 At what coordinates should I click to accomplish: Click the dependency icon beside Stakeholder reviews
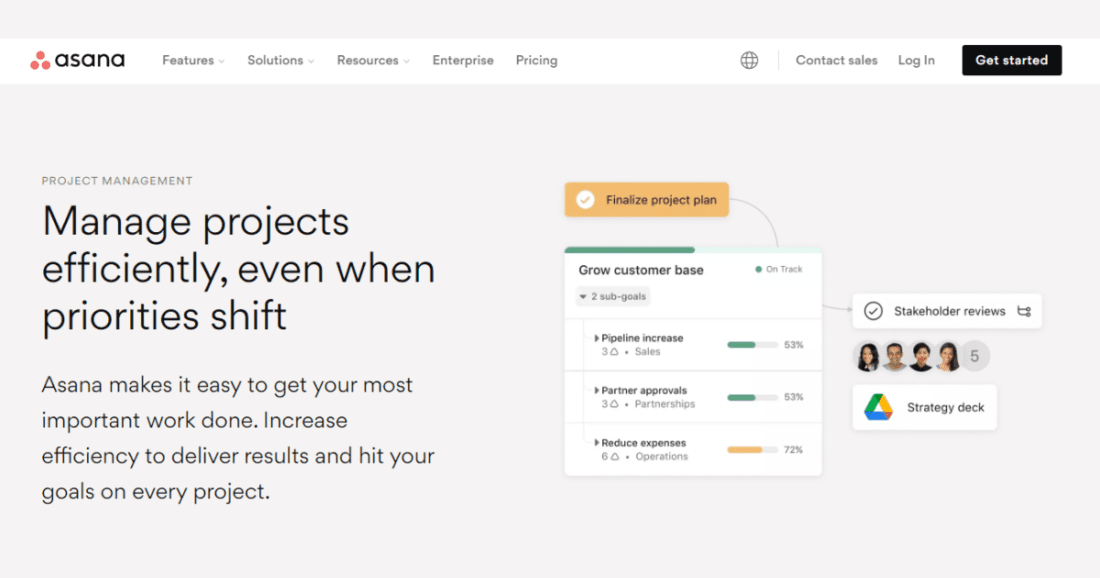click(1024, 311)
